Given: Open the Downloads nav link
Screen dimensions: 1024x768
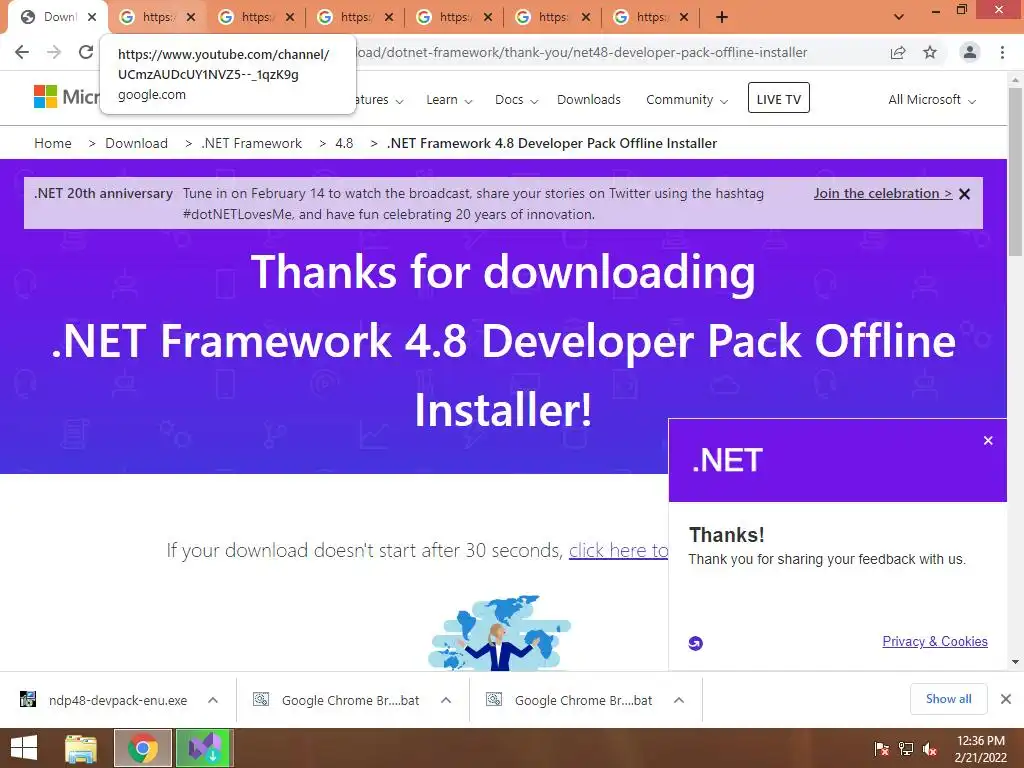Looking at the screenshot, I should pos(588,100).
